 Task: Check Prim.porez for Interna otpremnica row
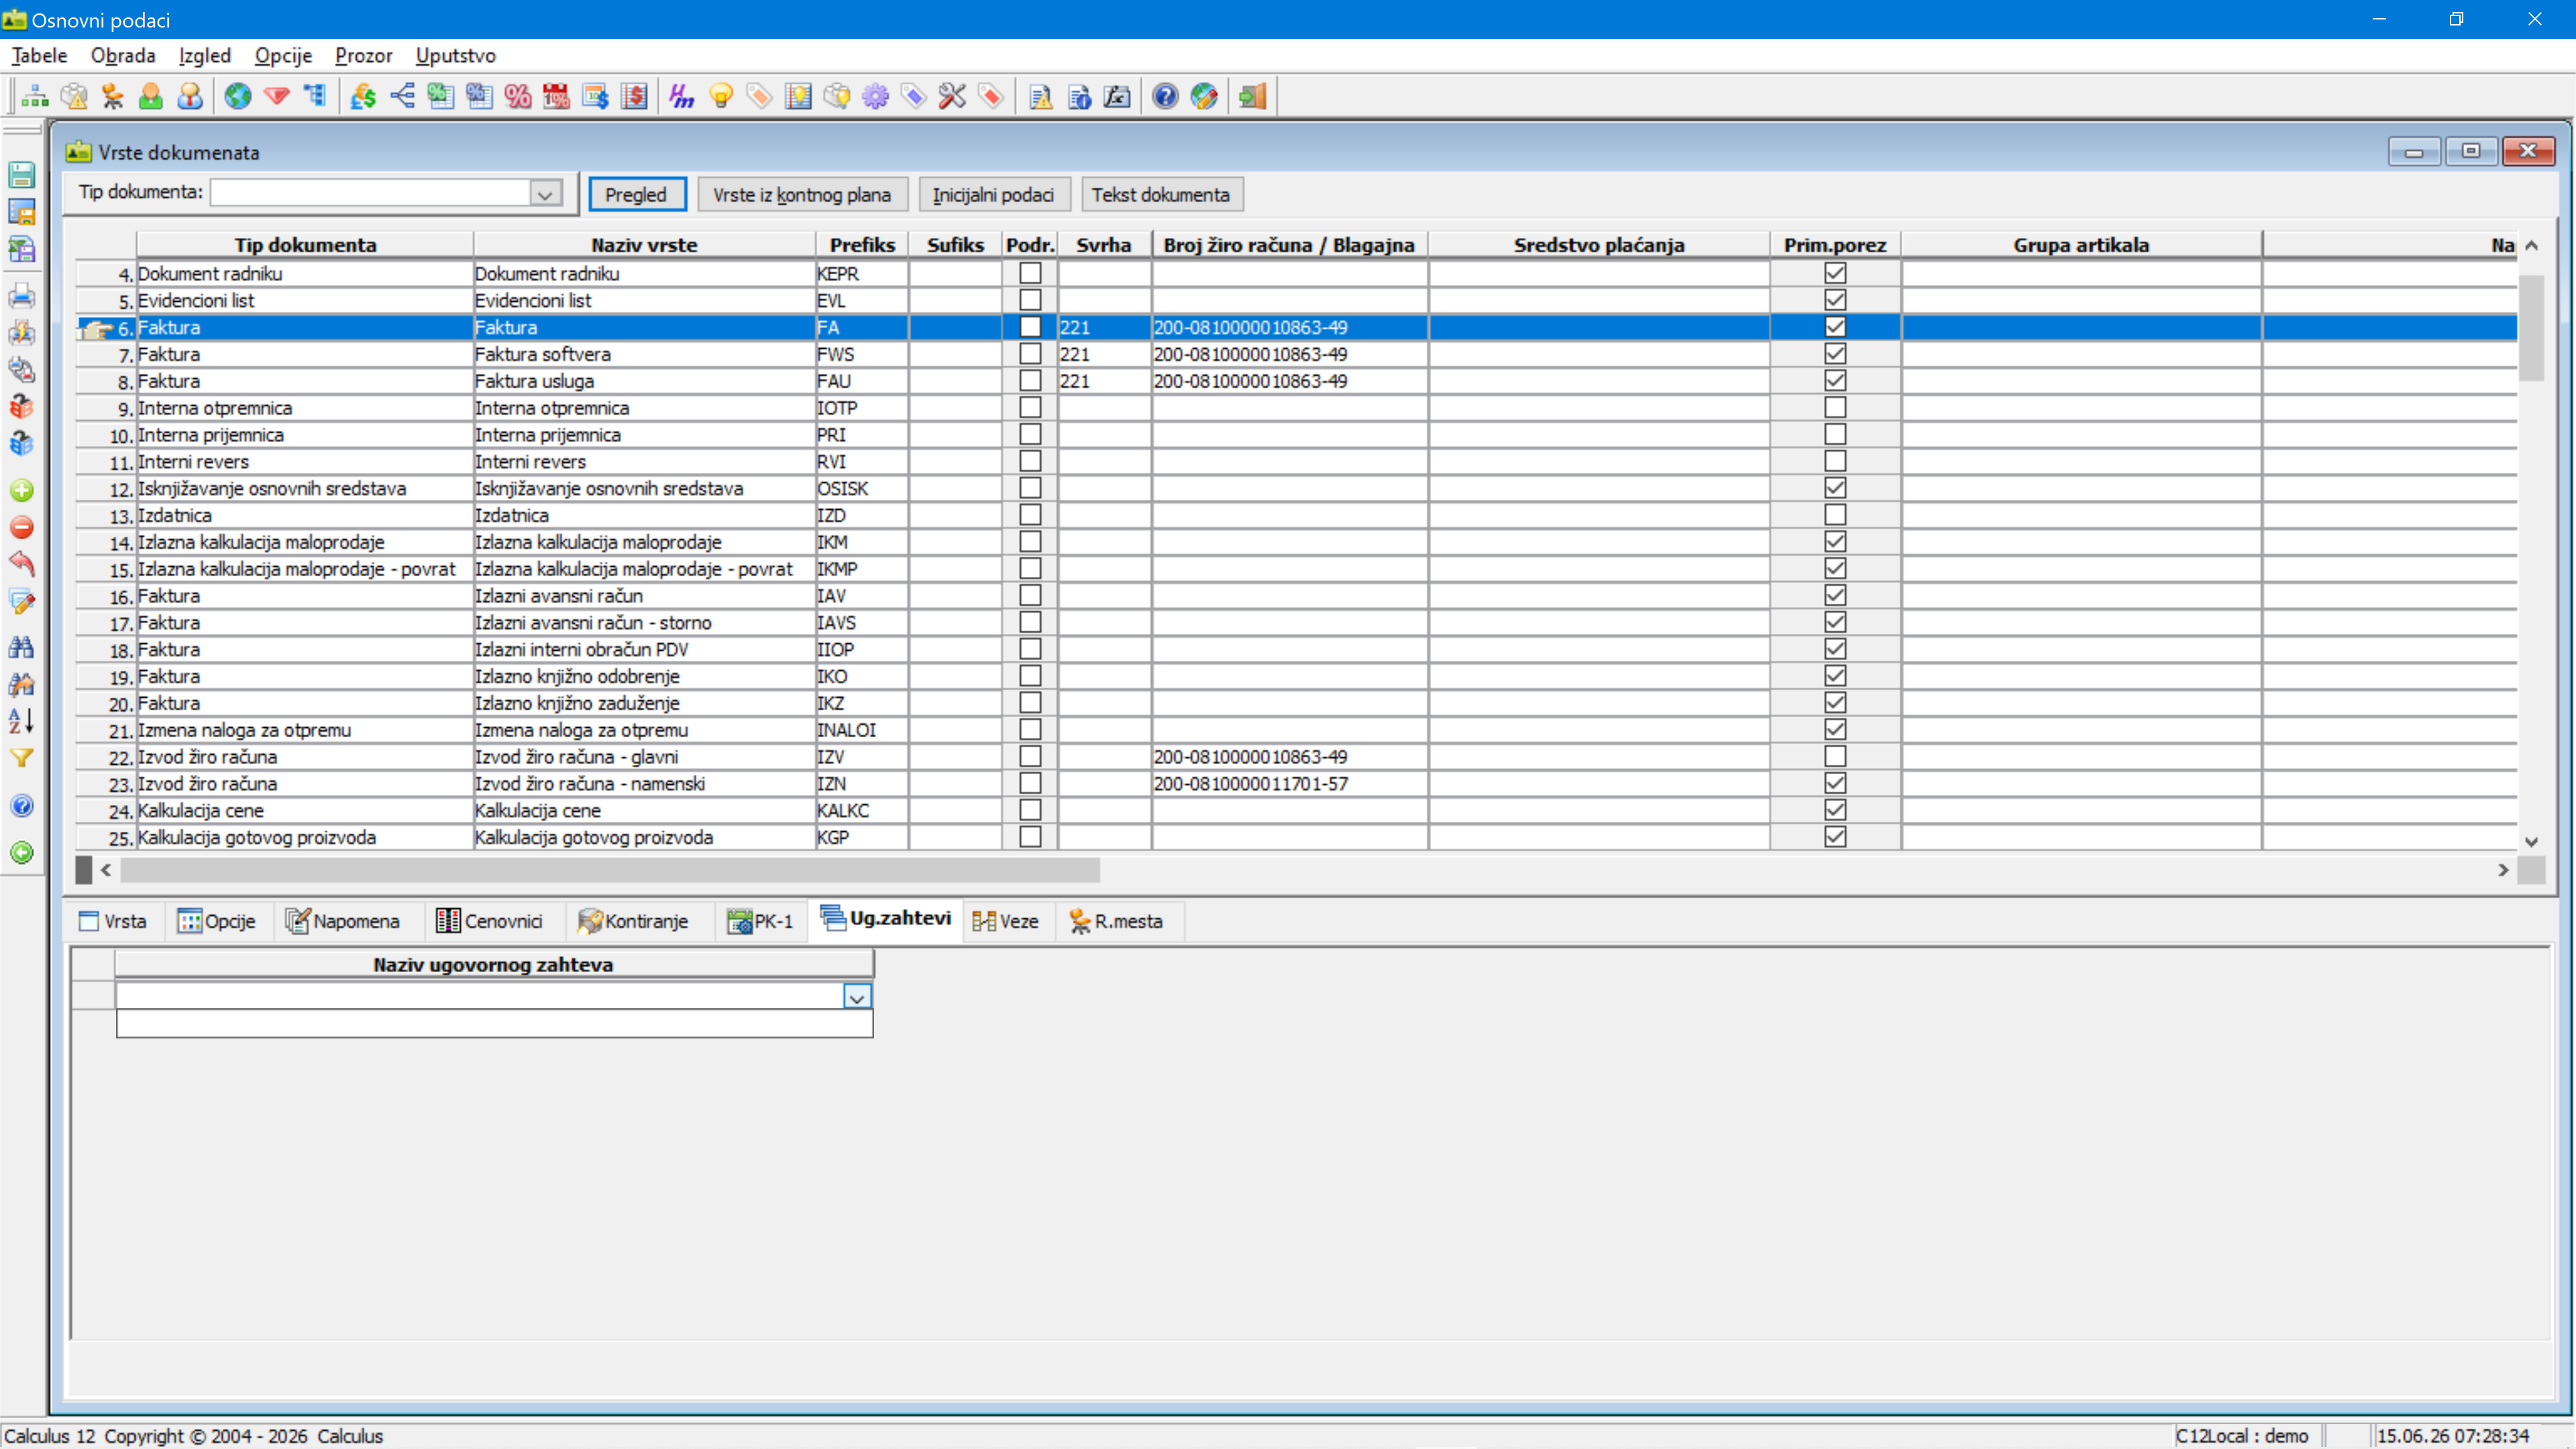click(x=1835, y=407)
